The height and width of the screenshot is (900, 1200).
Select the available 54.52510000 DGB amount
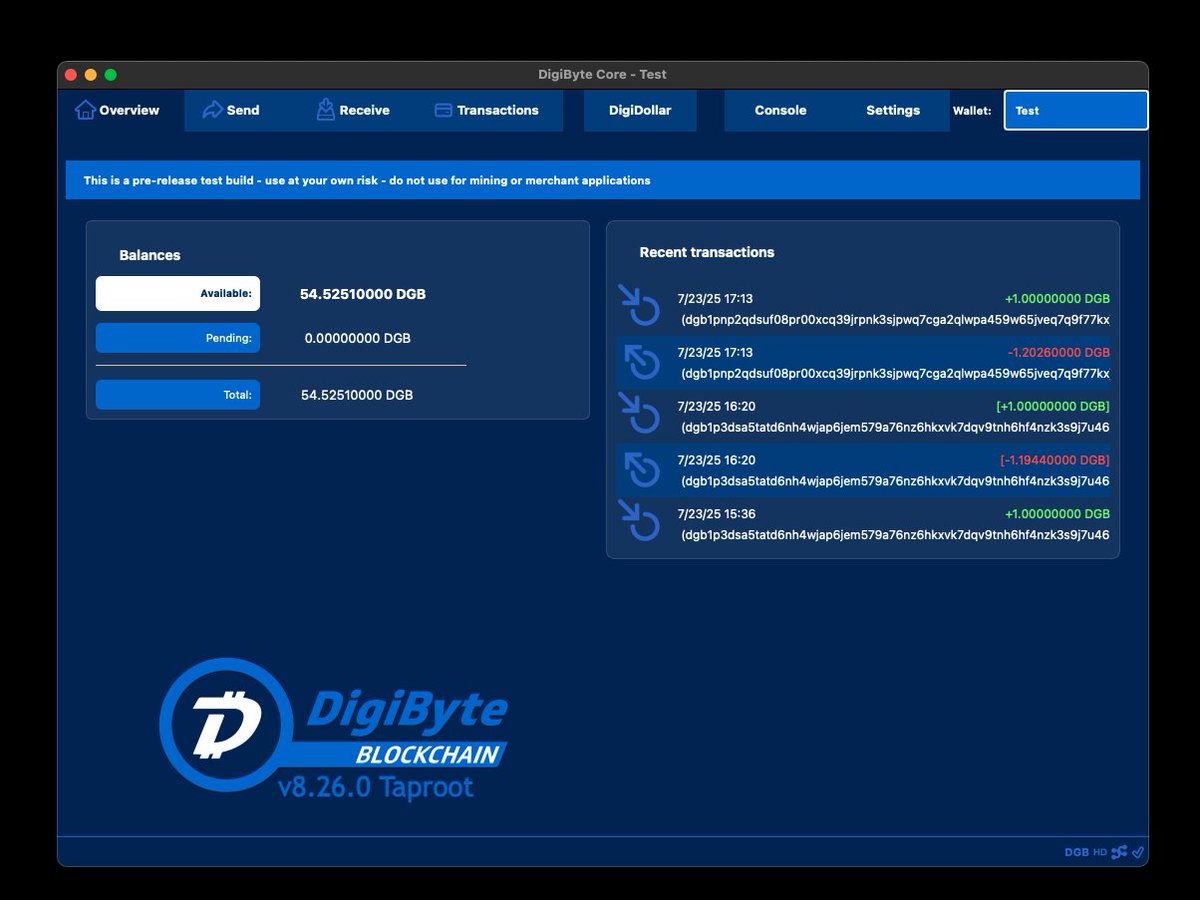coord(363,294)
